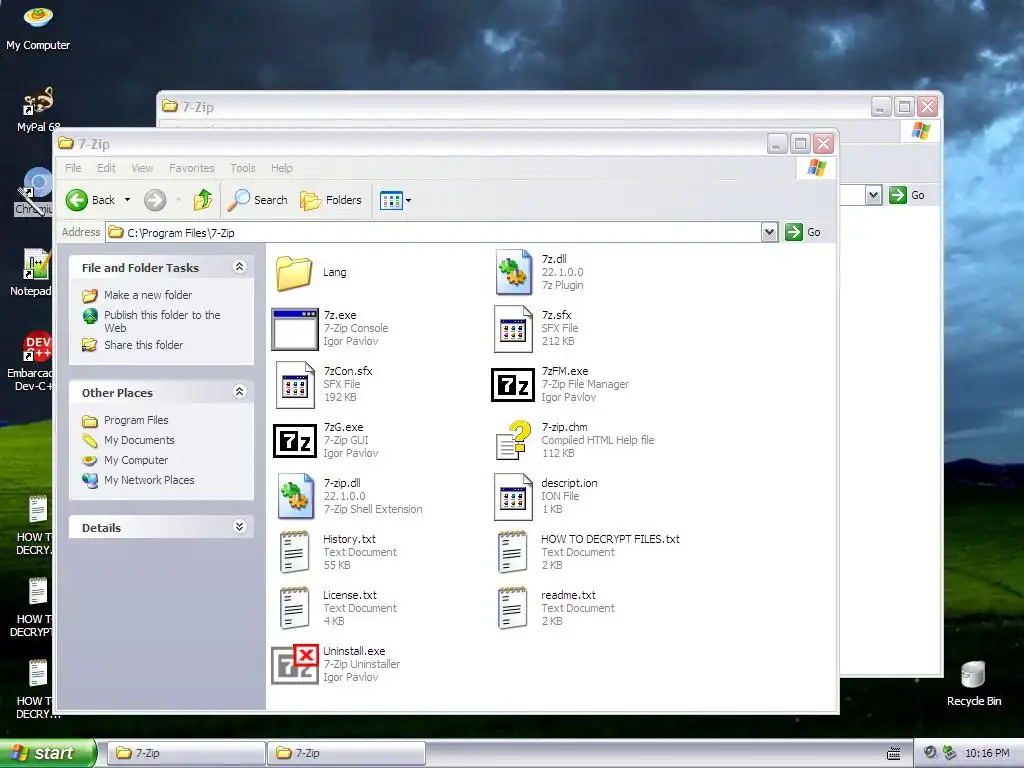1024x768 pixels.
Task: Select the 7z.sfx file icon
Action: coord(513,329)
